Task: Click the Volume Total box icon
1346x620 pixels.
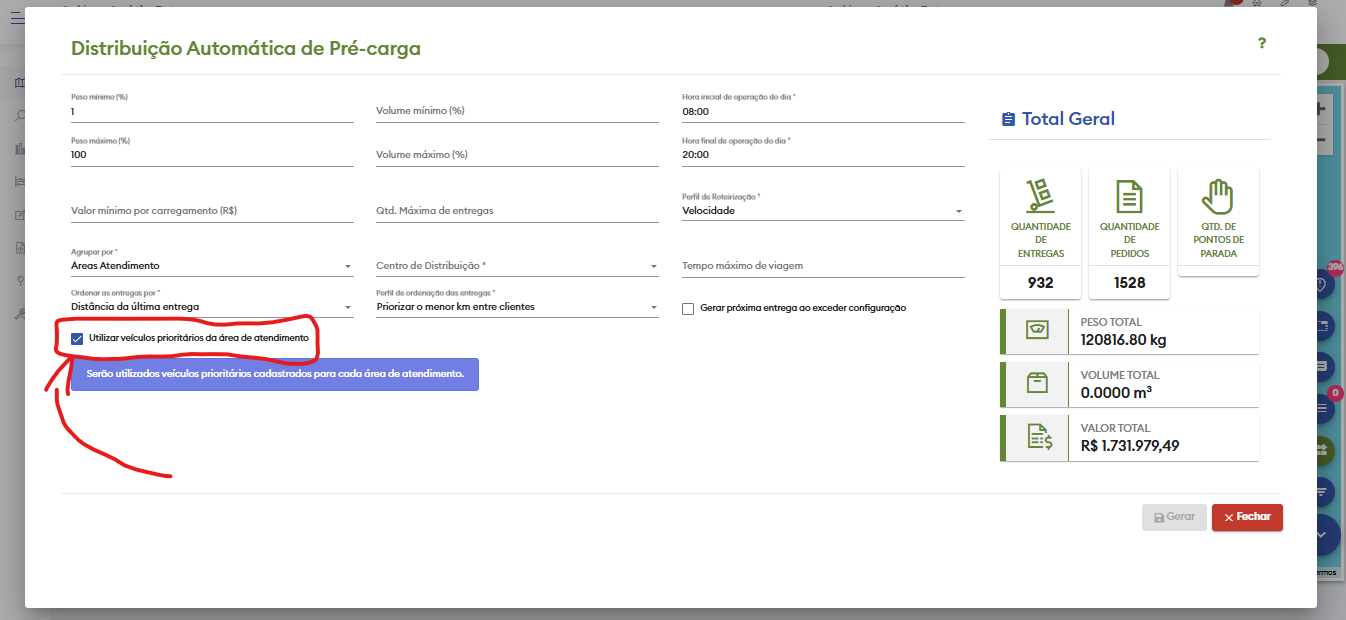Action: tap(1037, 384)
